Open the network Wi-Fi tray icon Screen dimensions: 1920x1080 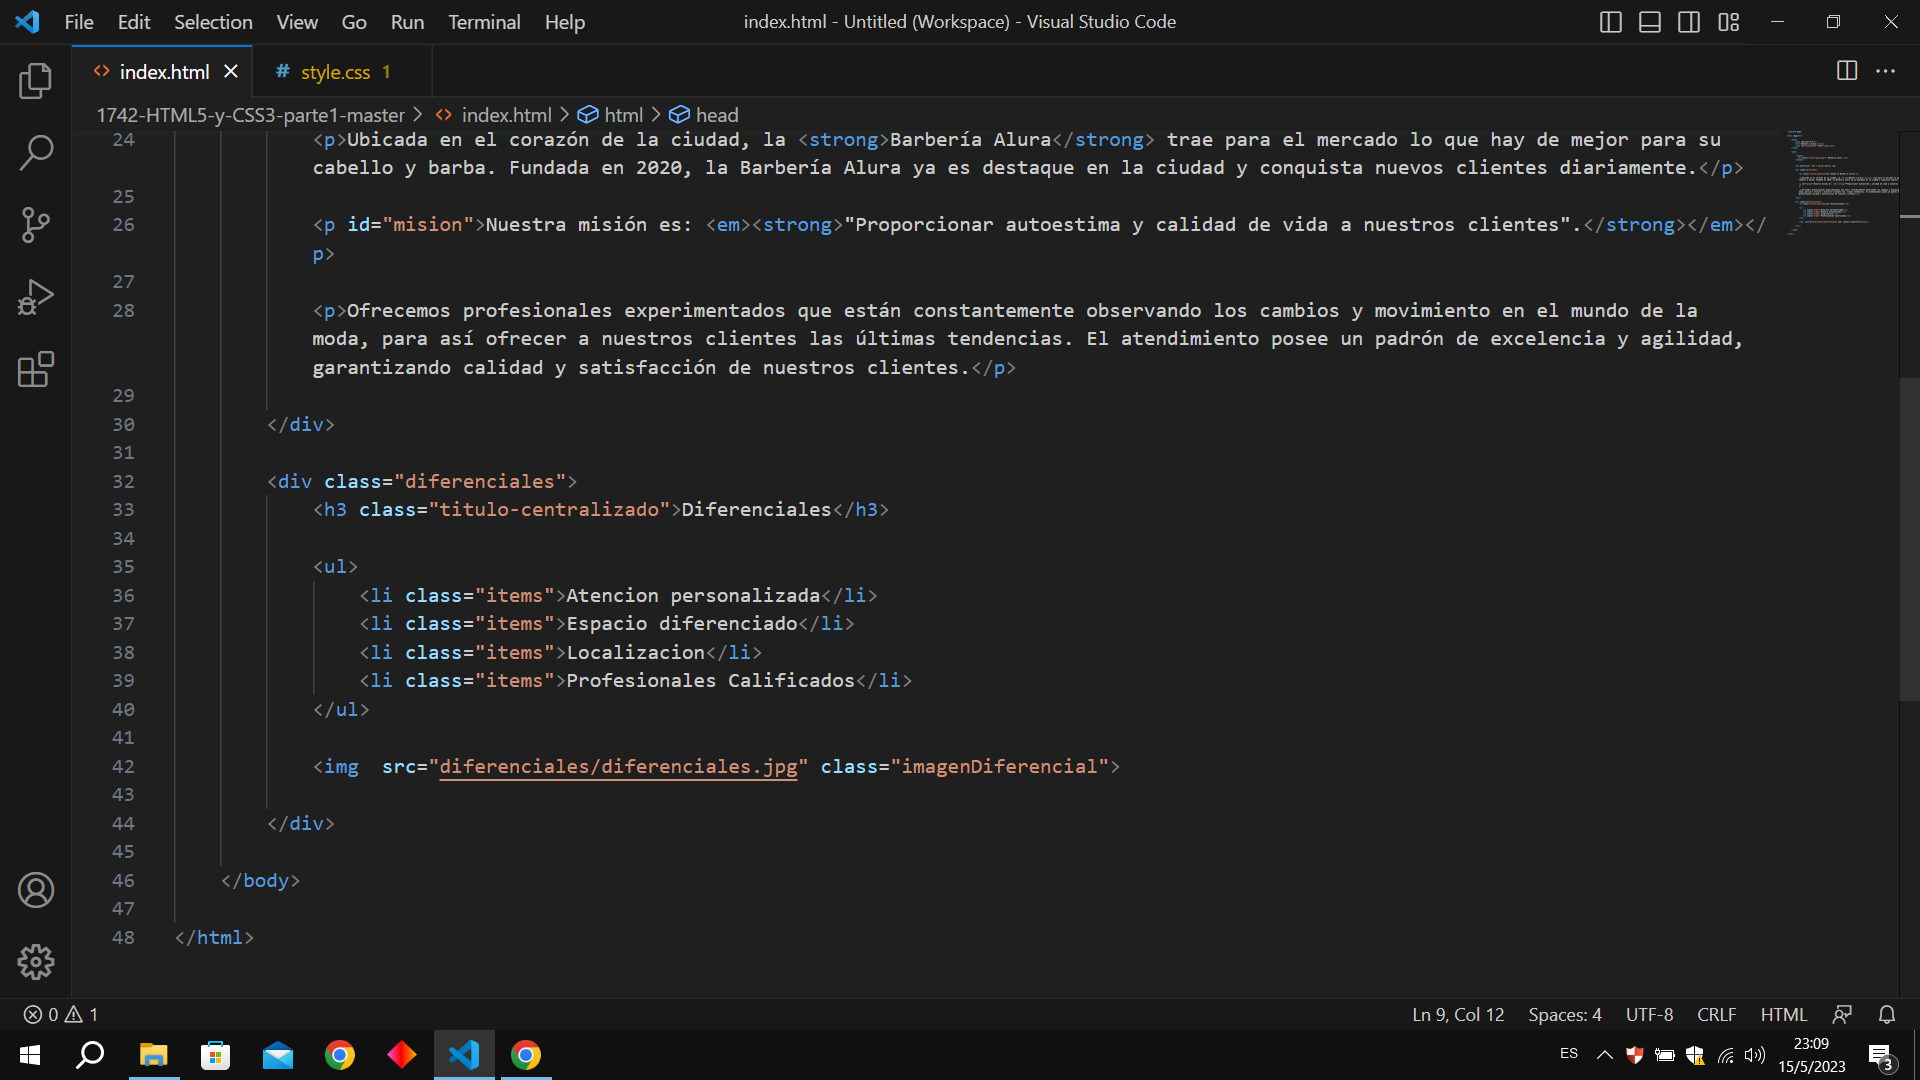[1726, 1055]
